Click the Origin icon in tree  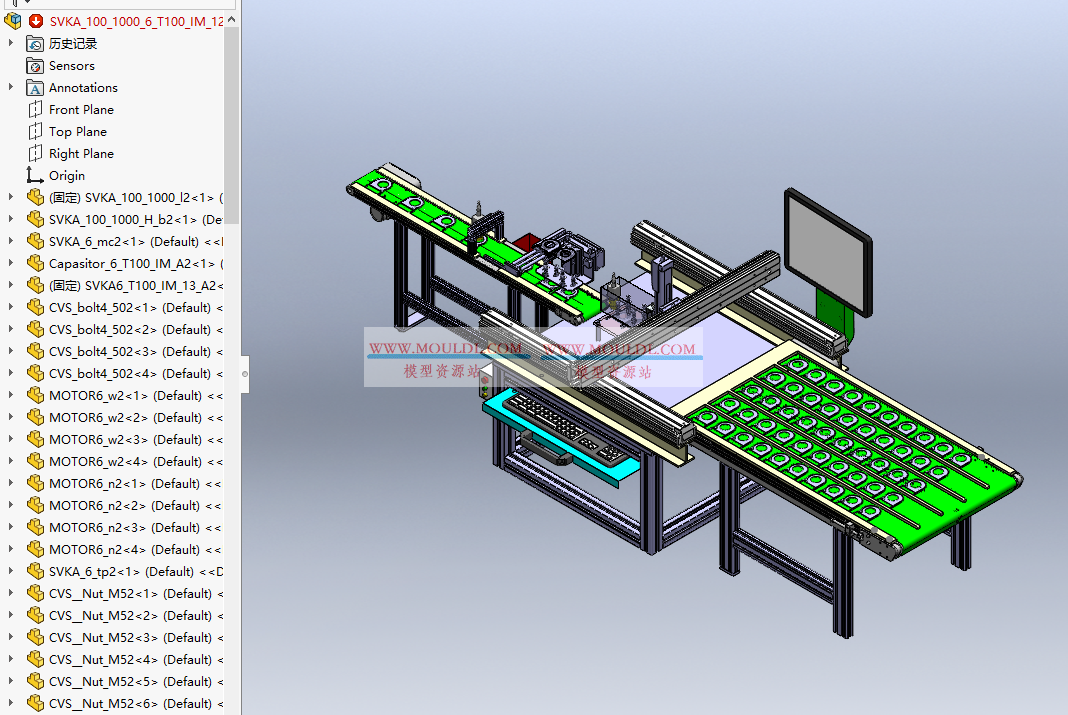(36, 176)
